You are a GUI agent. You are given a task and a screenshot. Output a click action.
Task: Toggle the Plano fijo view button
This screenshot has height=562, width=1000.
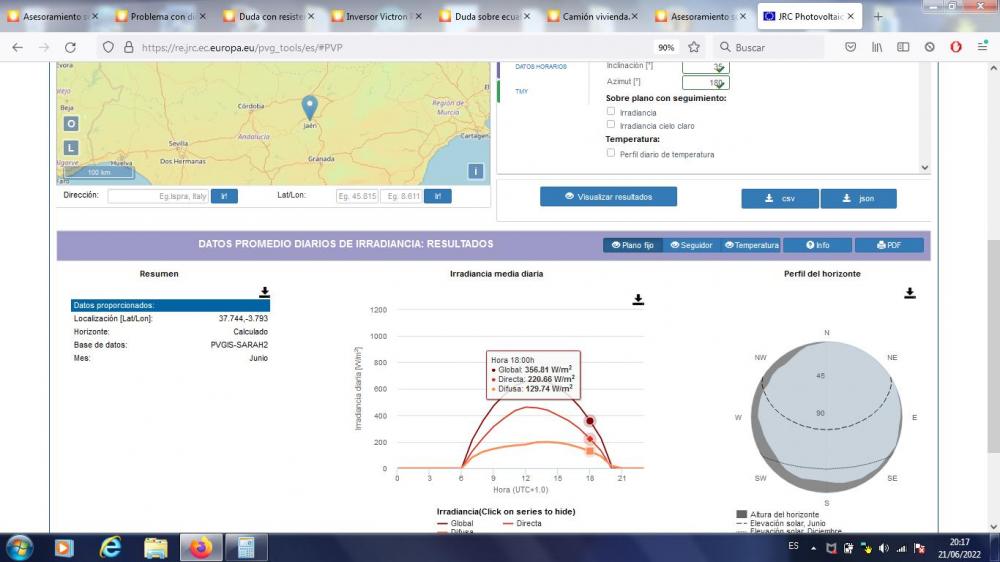(632, 245)
